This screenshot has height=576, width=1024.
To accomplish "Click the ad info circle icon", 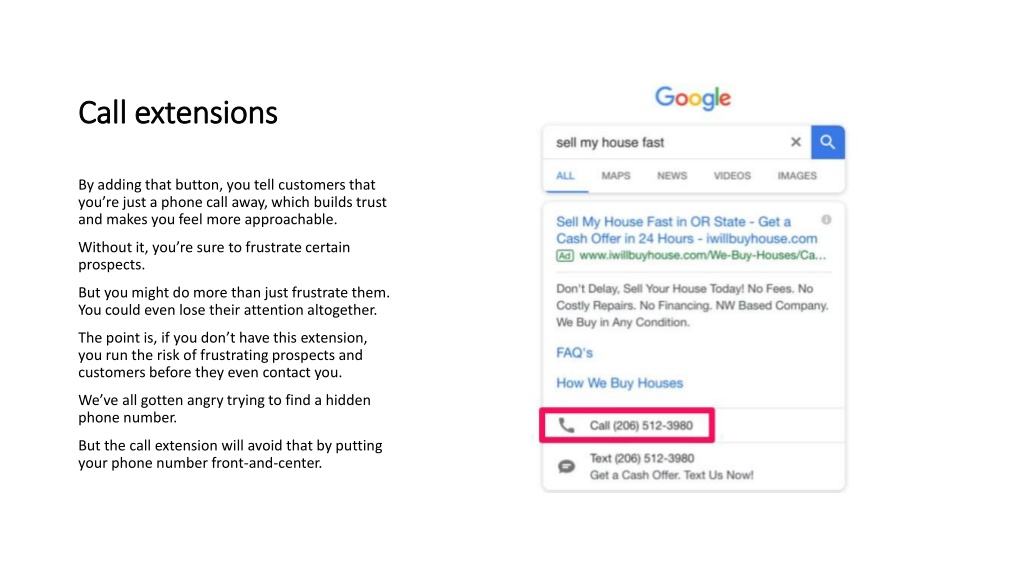I will 826,220.
